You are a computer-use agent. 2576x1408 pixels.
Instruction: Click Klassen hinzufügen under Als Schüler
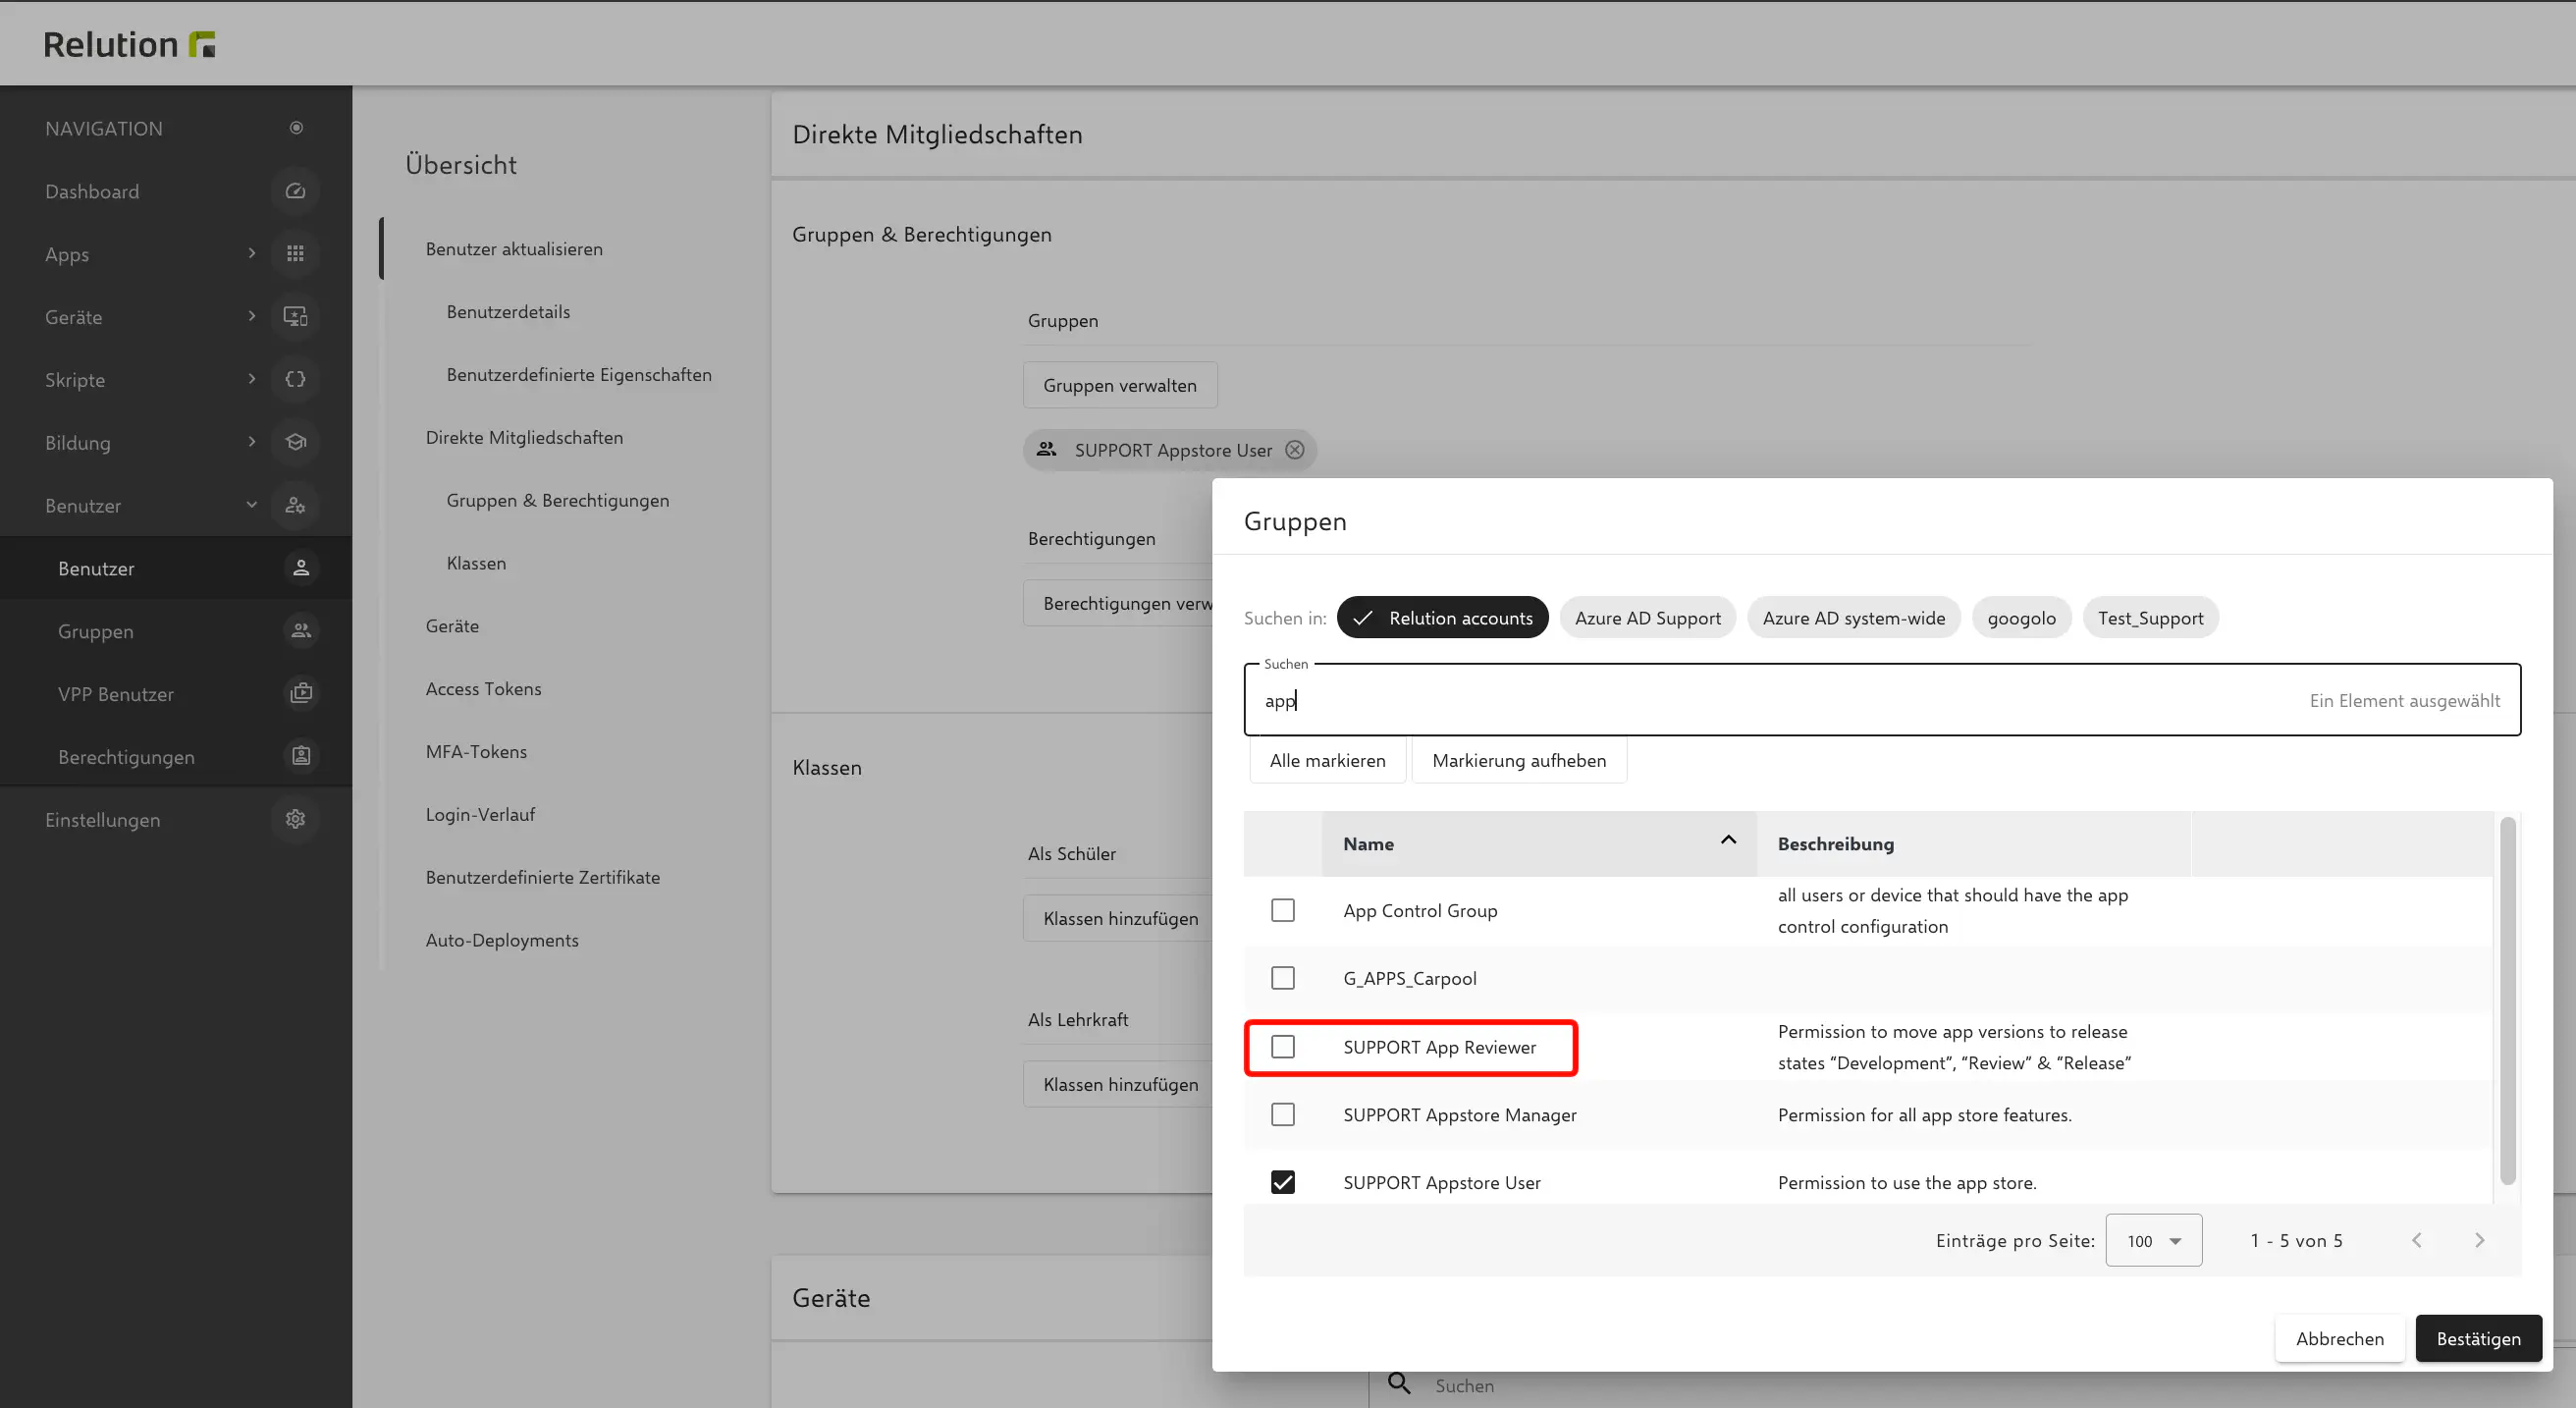[1118, 918]
